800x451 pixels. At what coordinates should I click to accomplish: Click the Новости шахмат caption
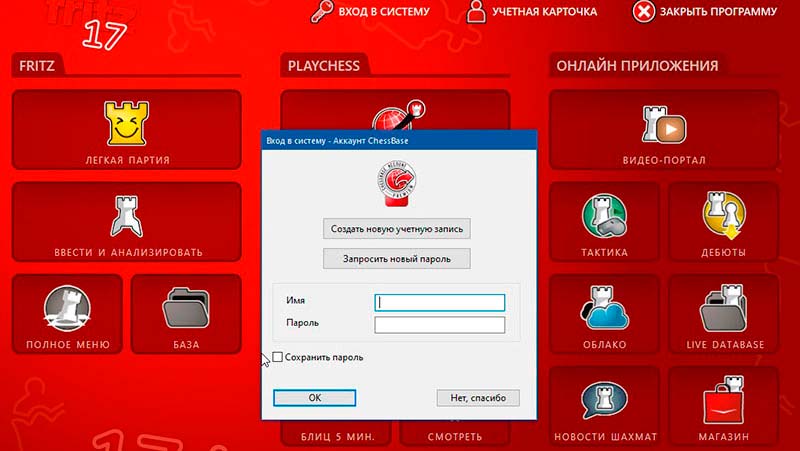[x=606, y=437]
